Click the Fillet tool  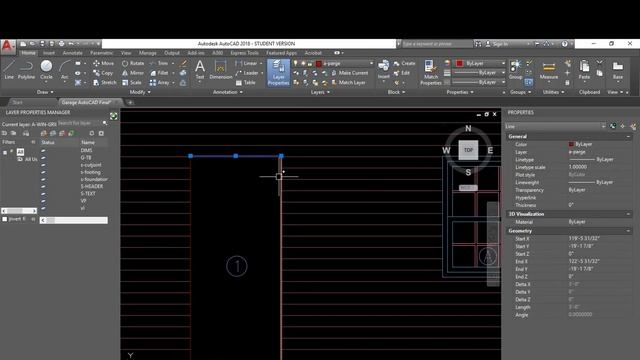[x=159, y=73]
